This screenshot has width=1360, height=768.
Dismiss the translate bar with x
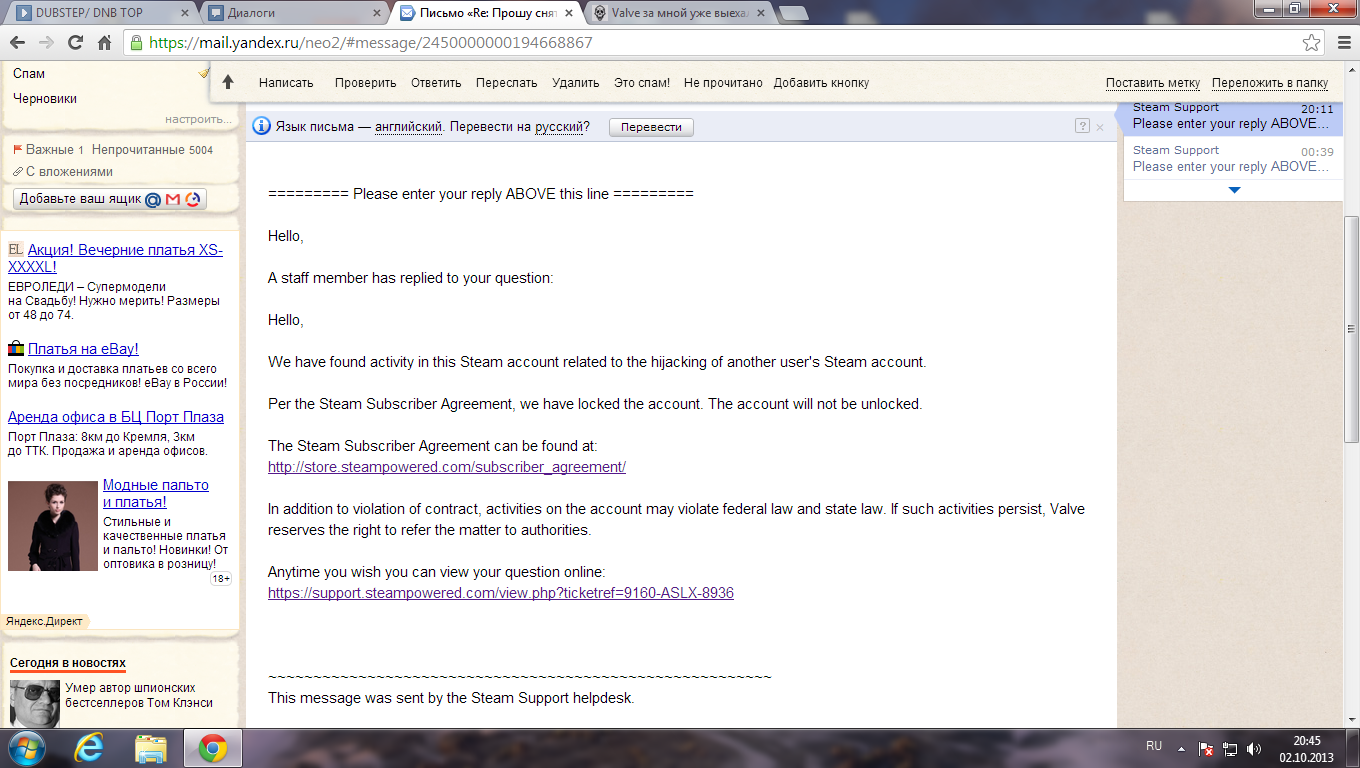tap(1100, 127)
